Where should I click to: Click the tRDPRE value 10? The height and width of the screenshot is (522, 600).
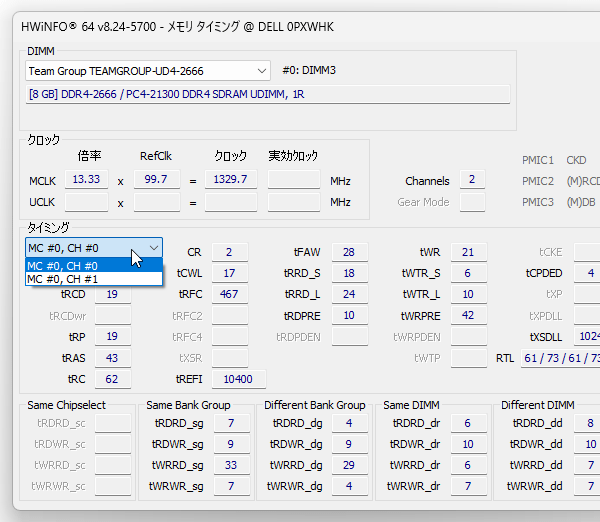pyautogui.click(x=350, y=315)
